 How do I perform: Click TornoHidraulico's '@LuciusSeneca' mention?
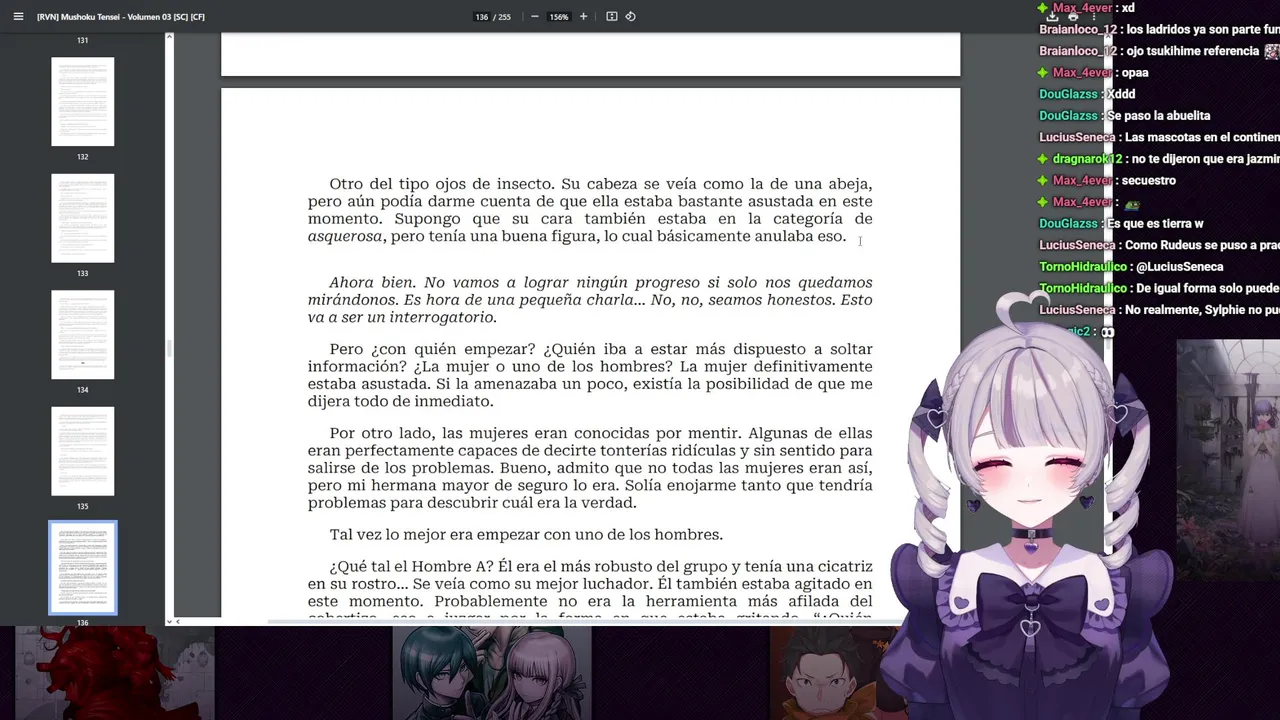(x=1178, y=267)
